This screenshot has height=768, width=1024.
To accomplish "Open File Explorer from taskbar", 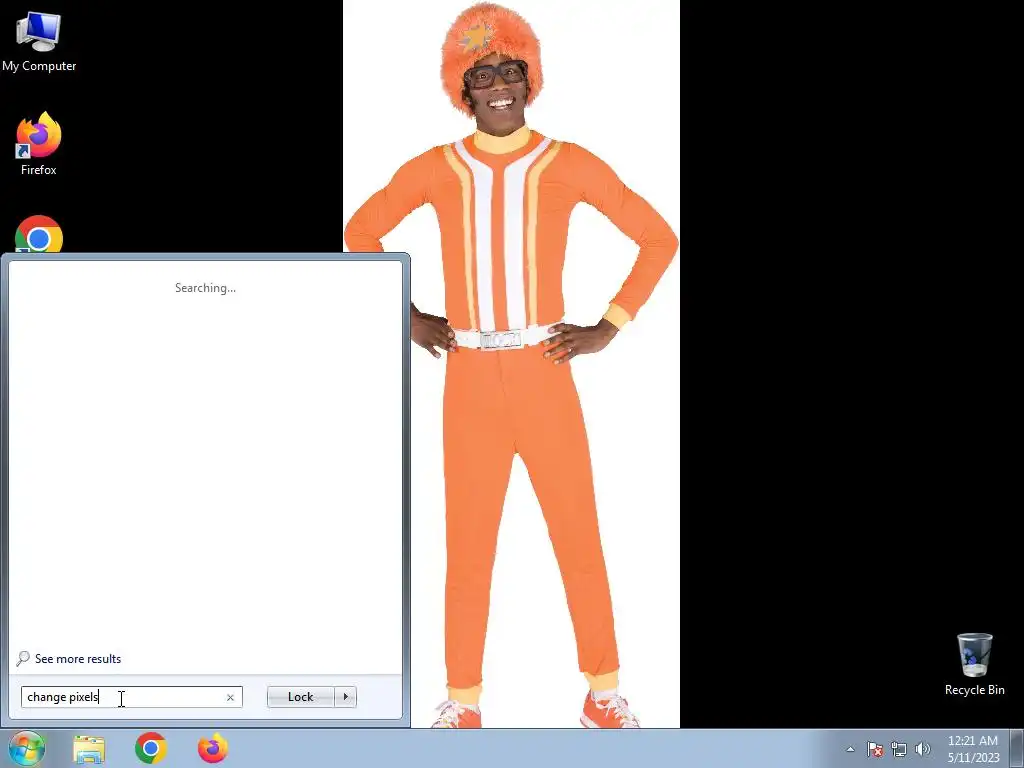I will tap(89, 749).
